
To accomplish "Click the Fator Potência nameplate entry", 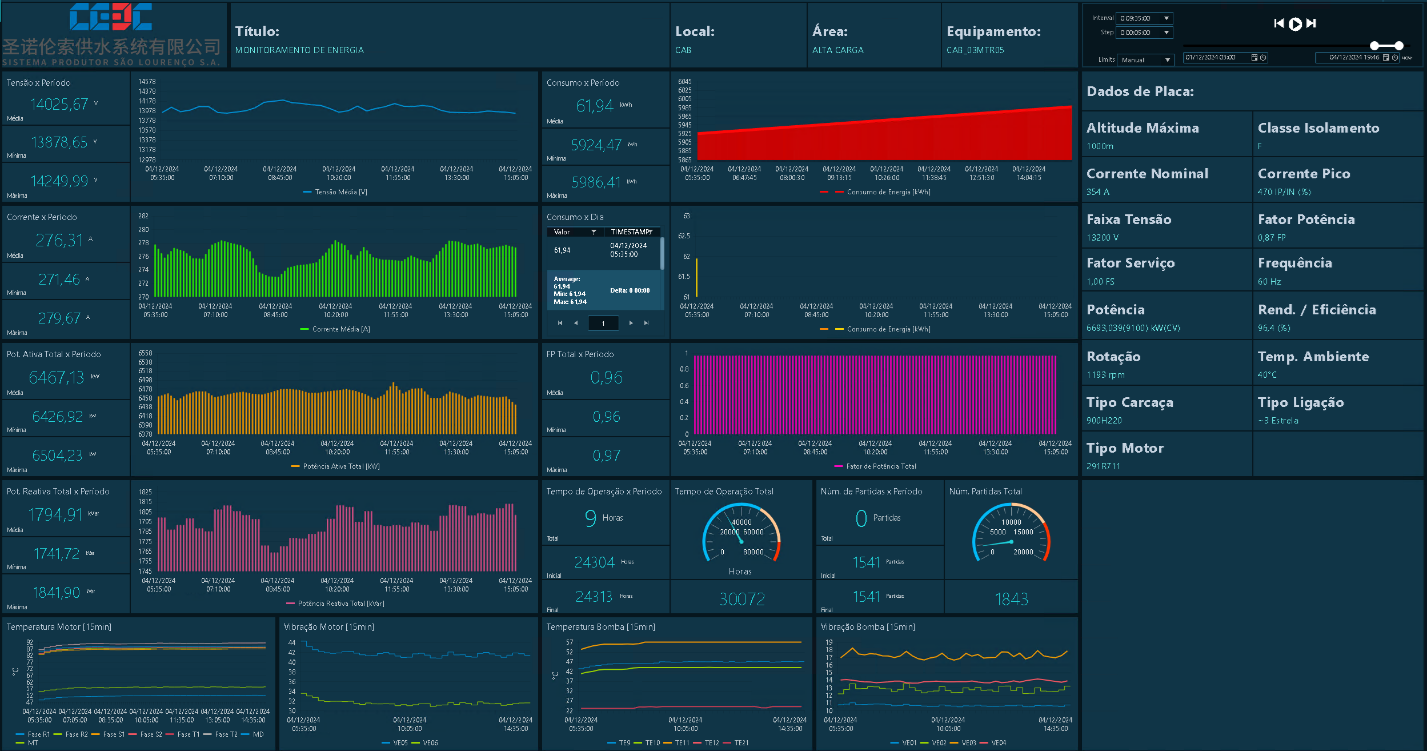I will pos(1339,226).
